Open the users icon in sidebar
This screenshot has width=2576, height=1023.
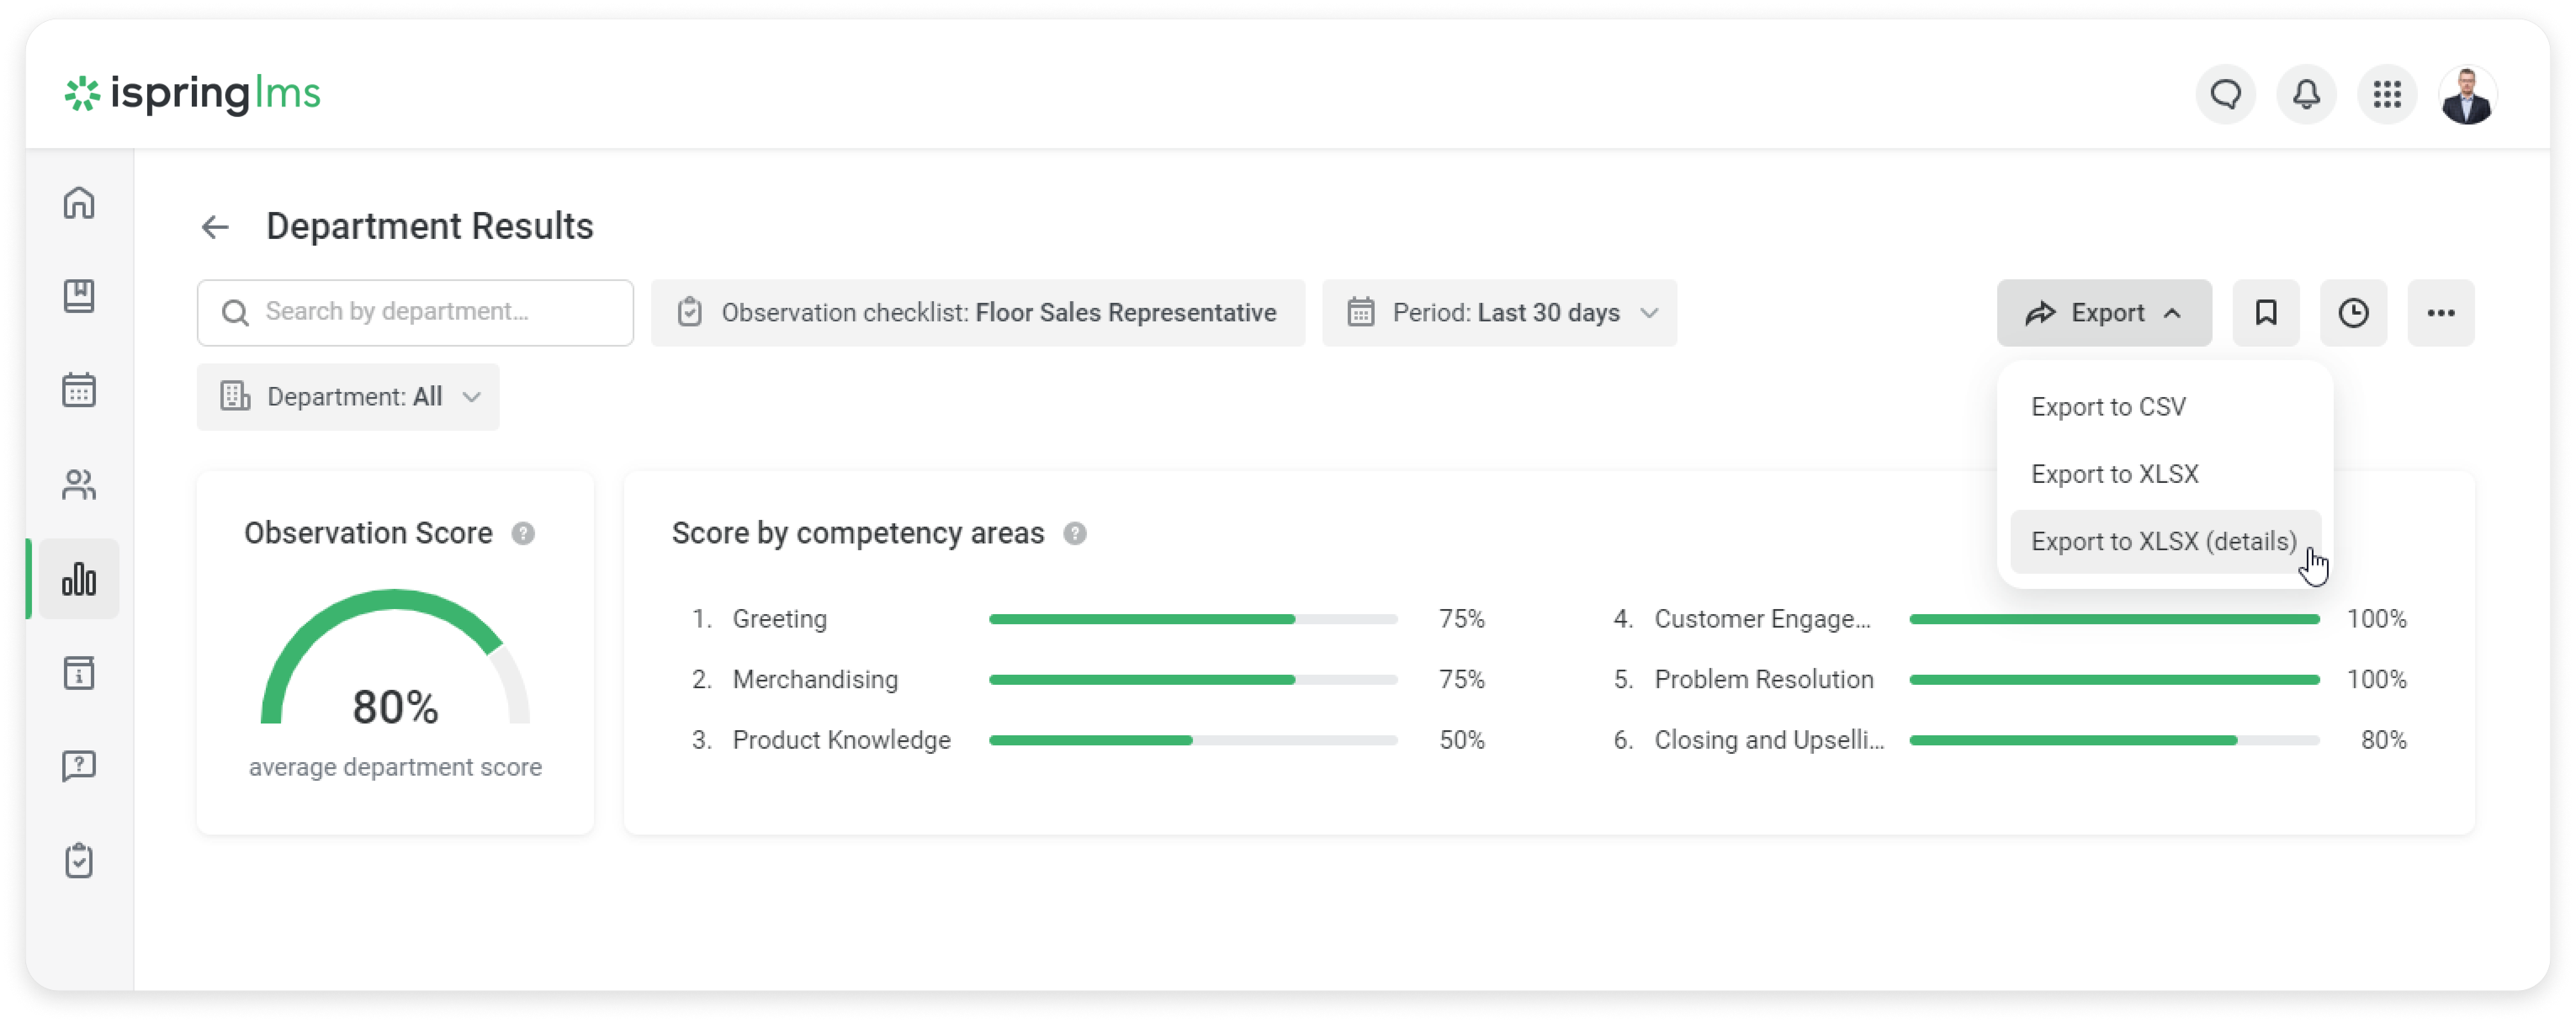coord(79,485)
